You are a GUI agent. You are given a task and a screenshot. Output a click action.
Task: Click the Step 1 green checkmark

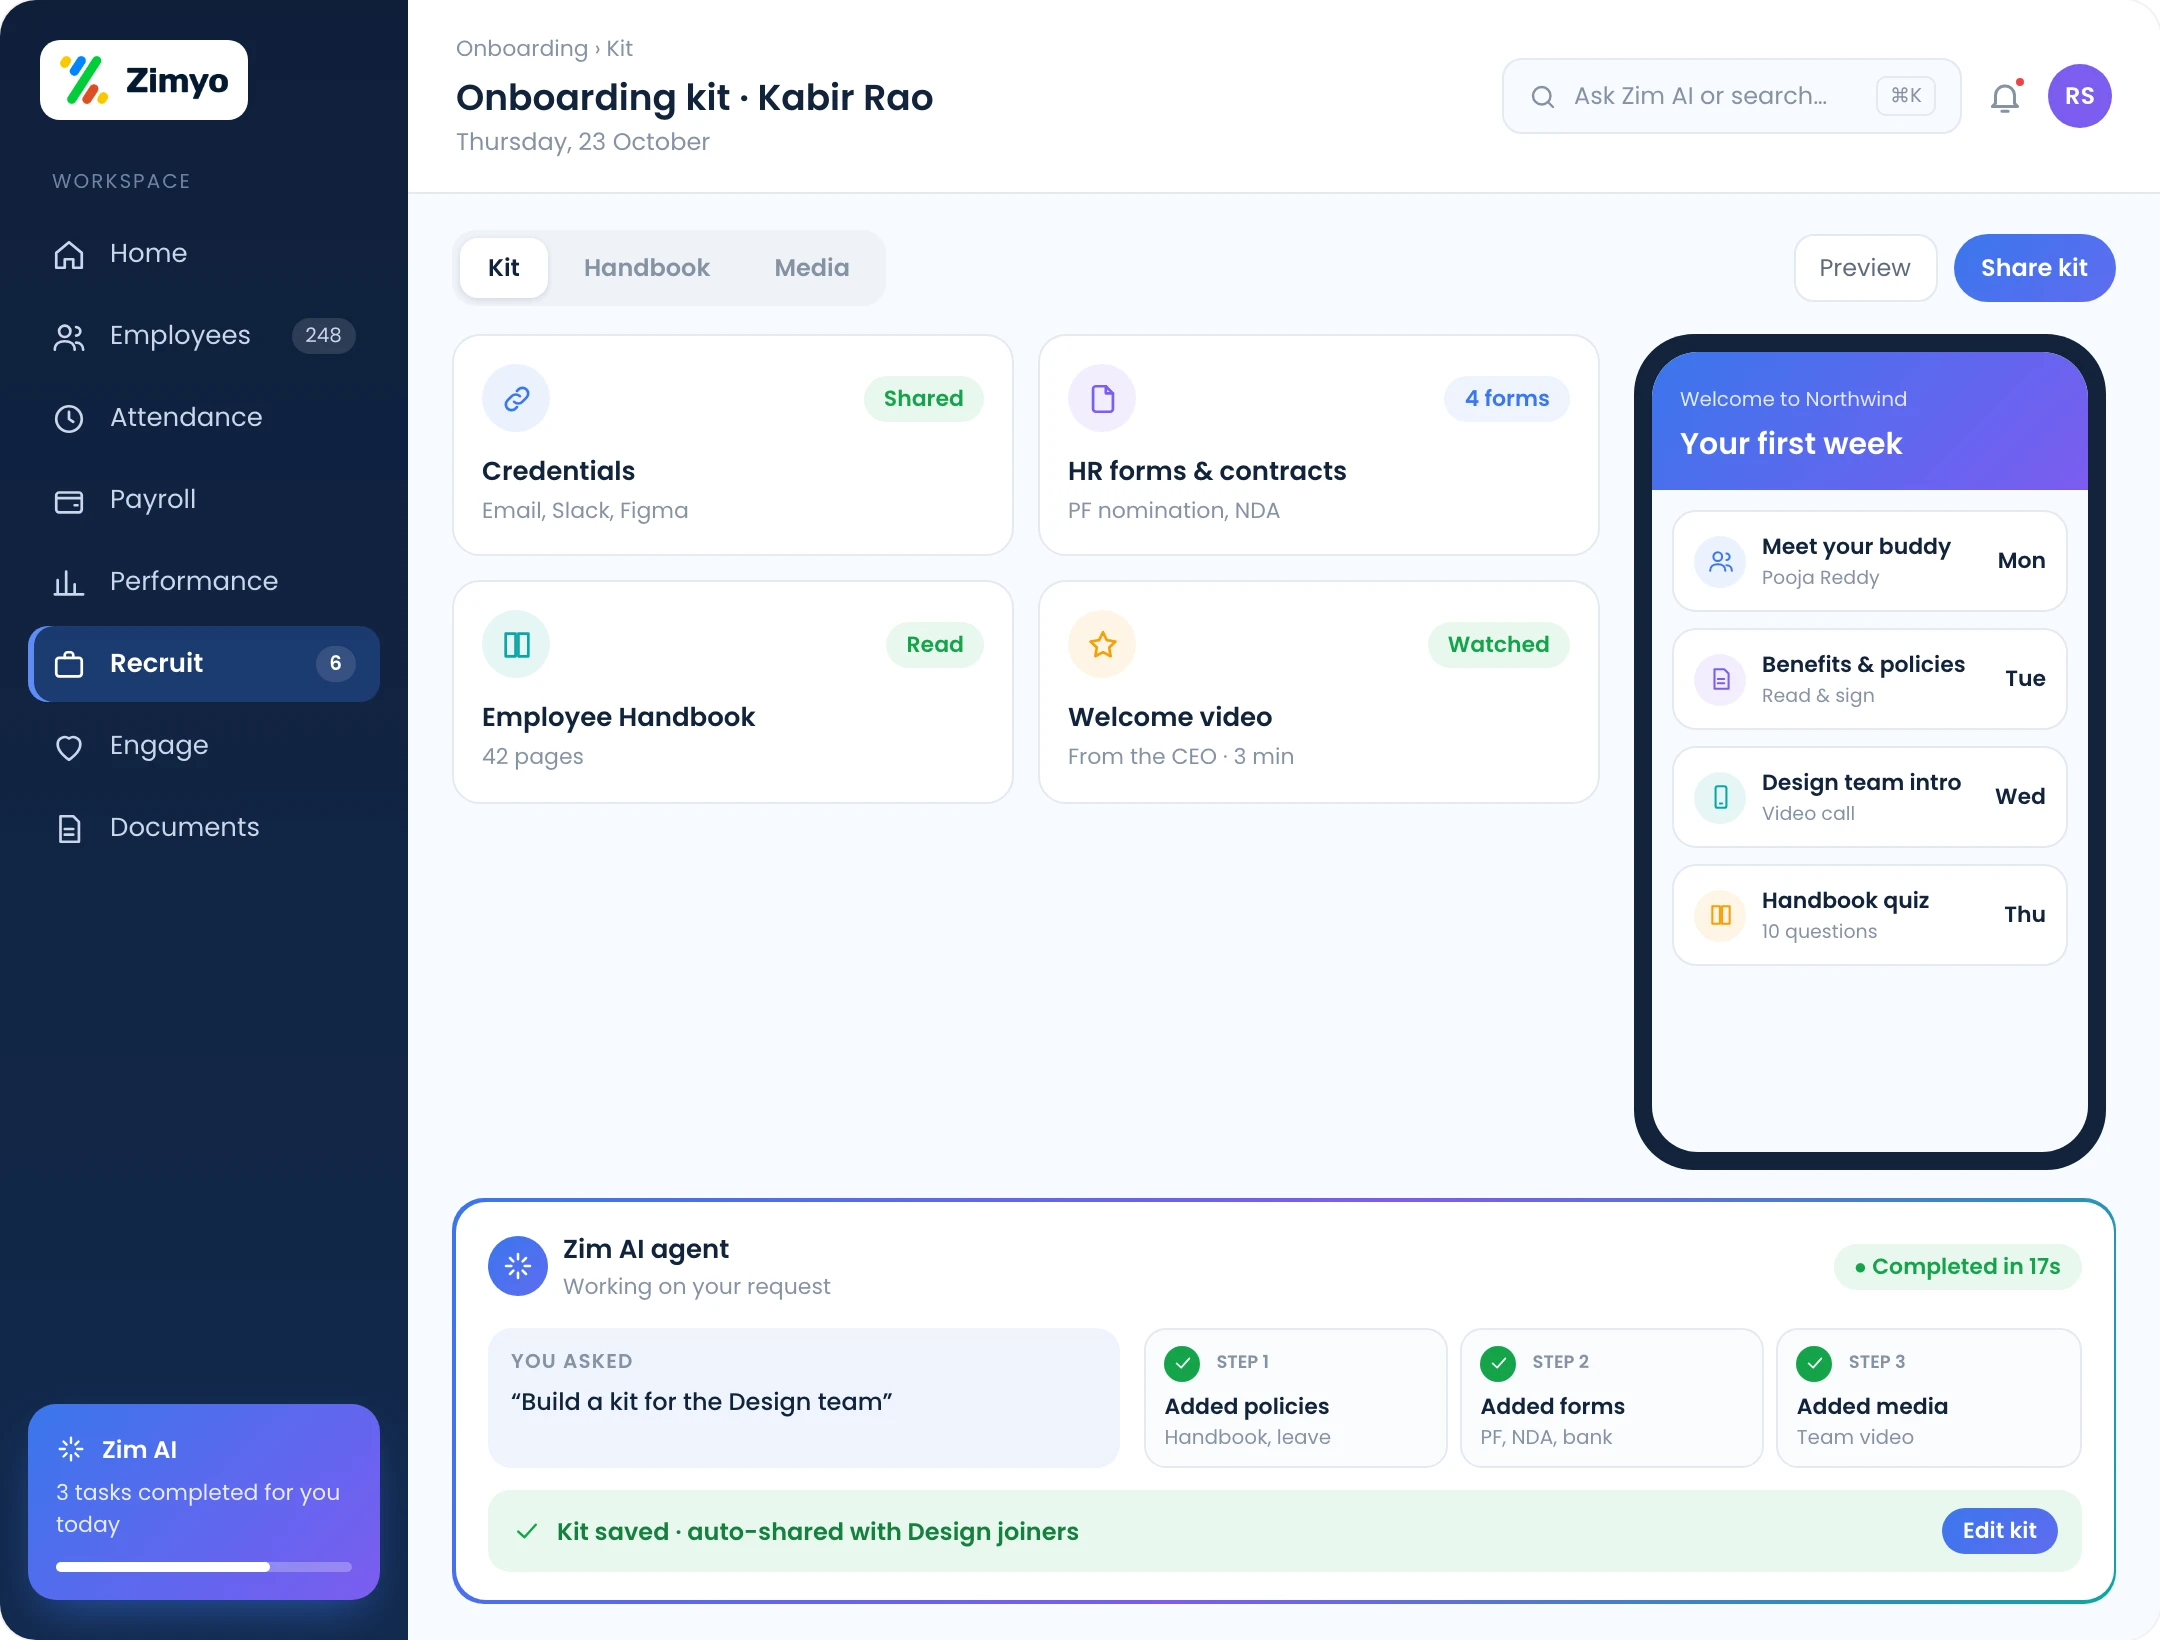point(1182,1362)
